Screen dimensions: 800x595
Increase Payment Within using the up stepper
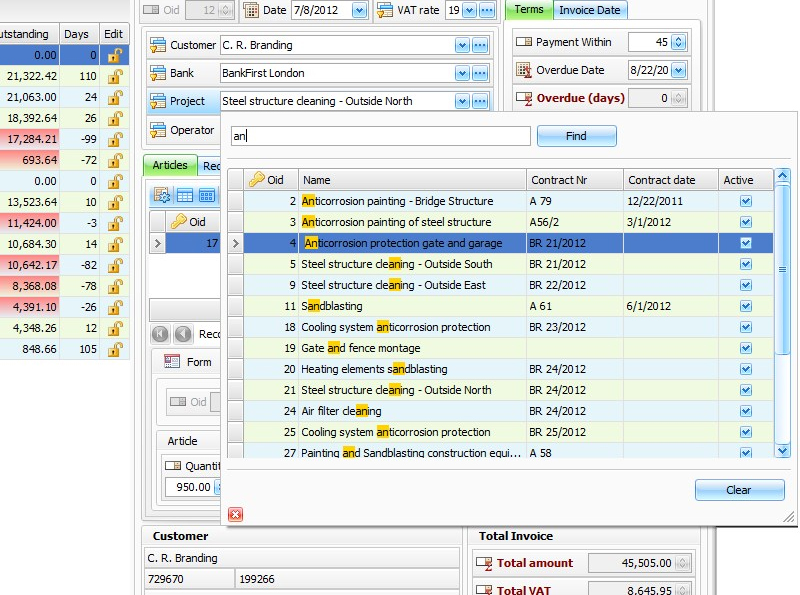(678, 38)
